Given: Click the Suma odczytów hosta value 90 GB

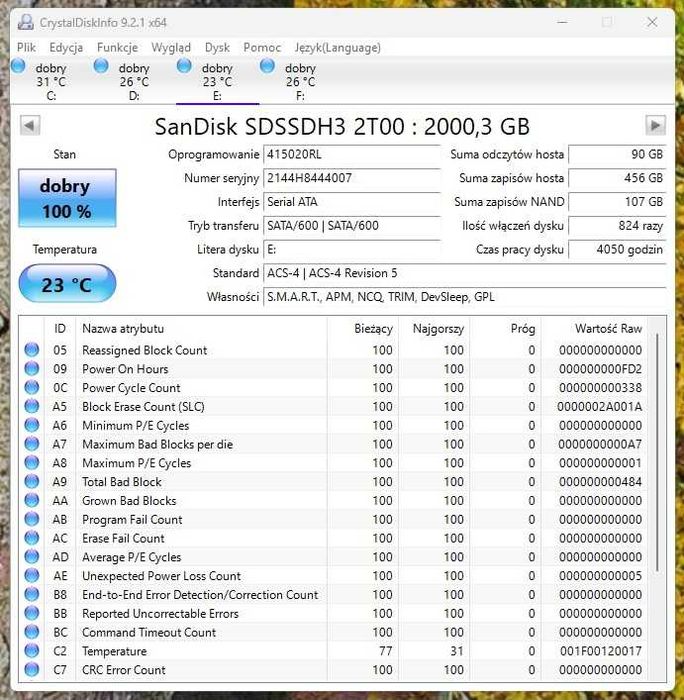Looking at the screenshot, I should (x=617, y=154).
